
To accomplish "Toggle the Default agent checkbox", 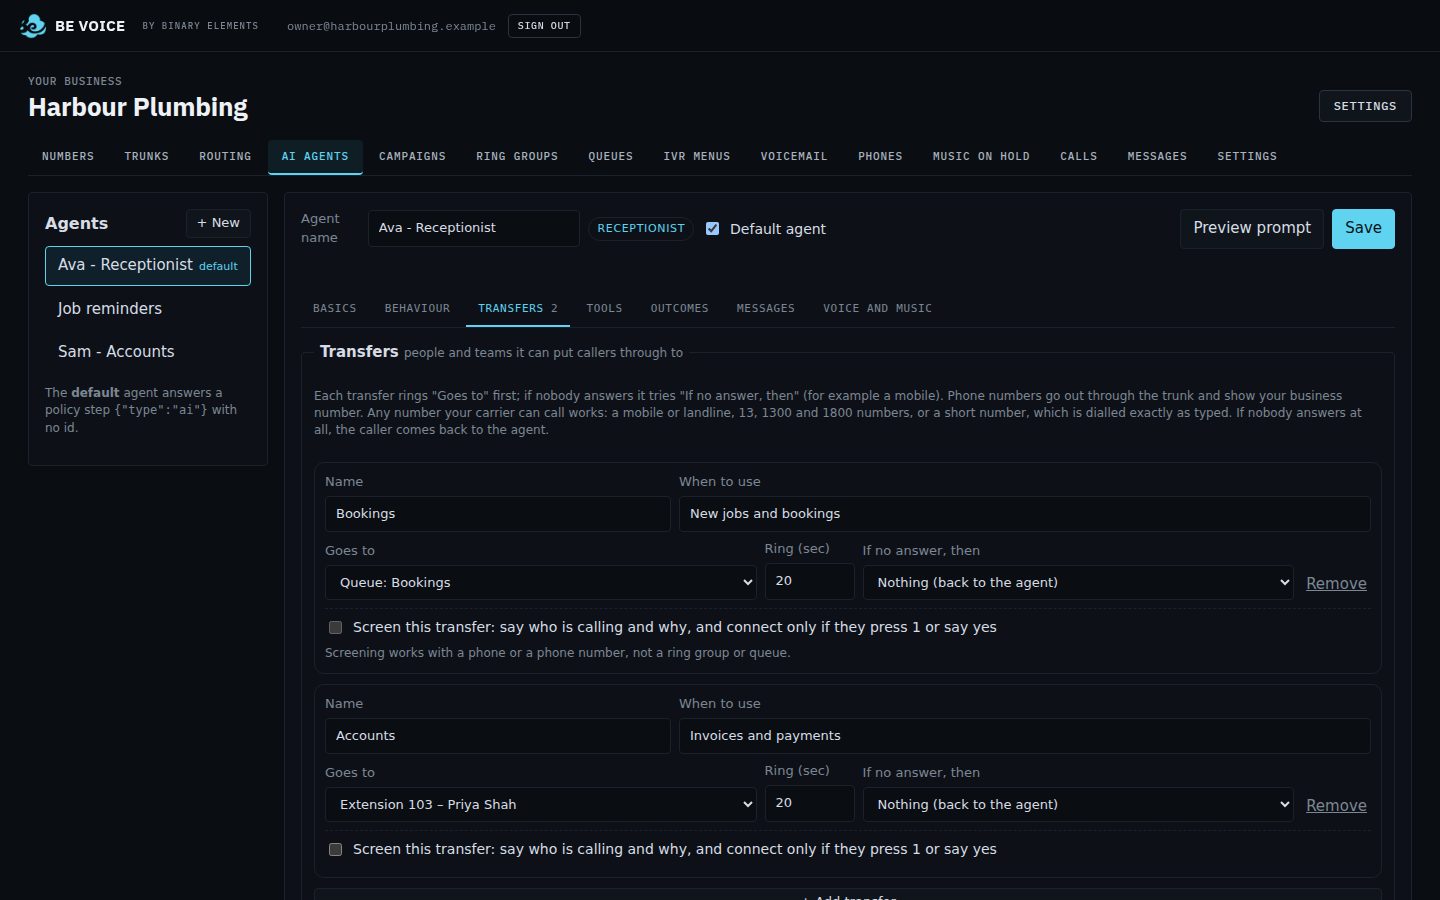I will click(x=713, y=229).
